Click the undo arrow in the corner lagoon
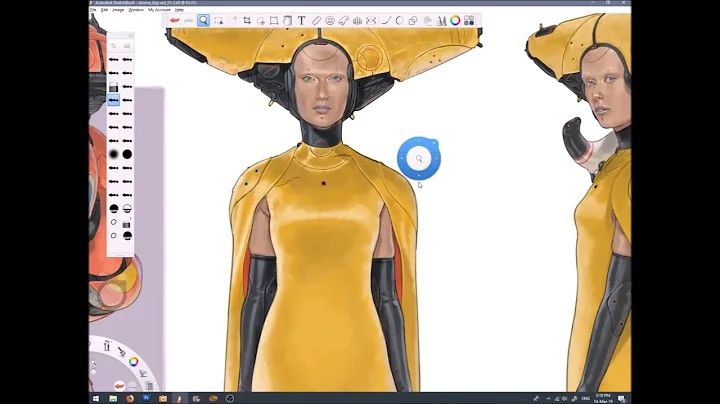Image resolution: width=720 pixels, height=404 pixels. click(x=119, y=386)
